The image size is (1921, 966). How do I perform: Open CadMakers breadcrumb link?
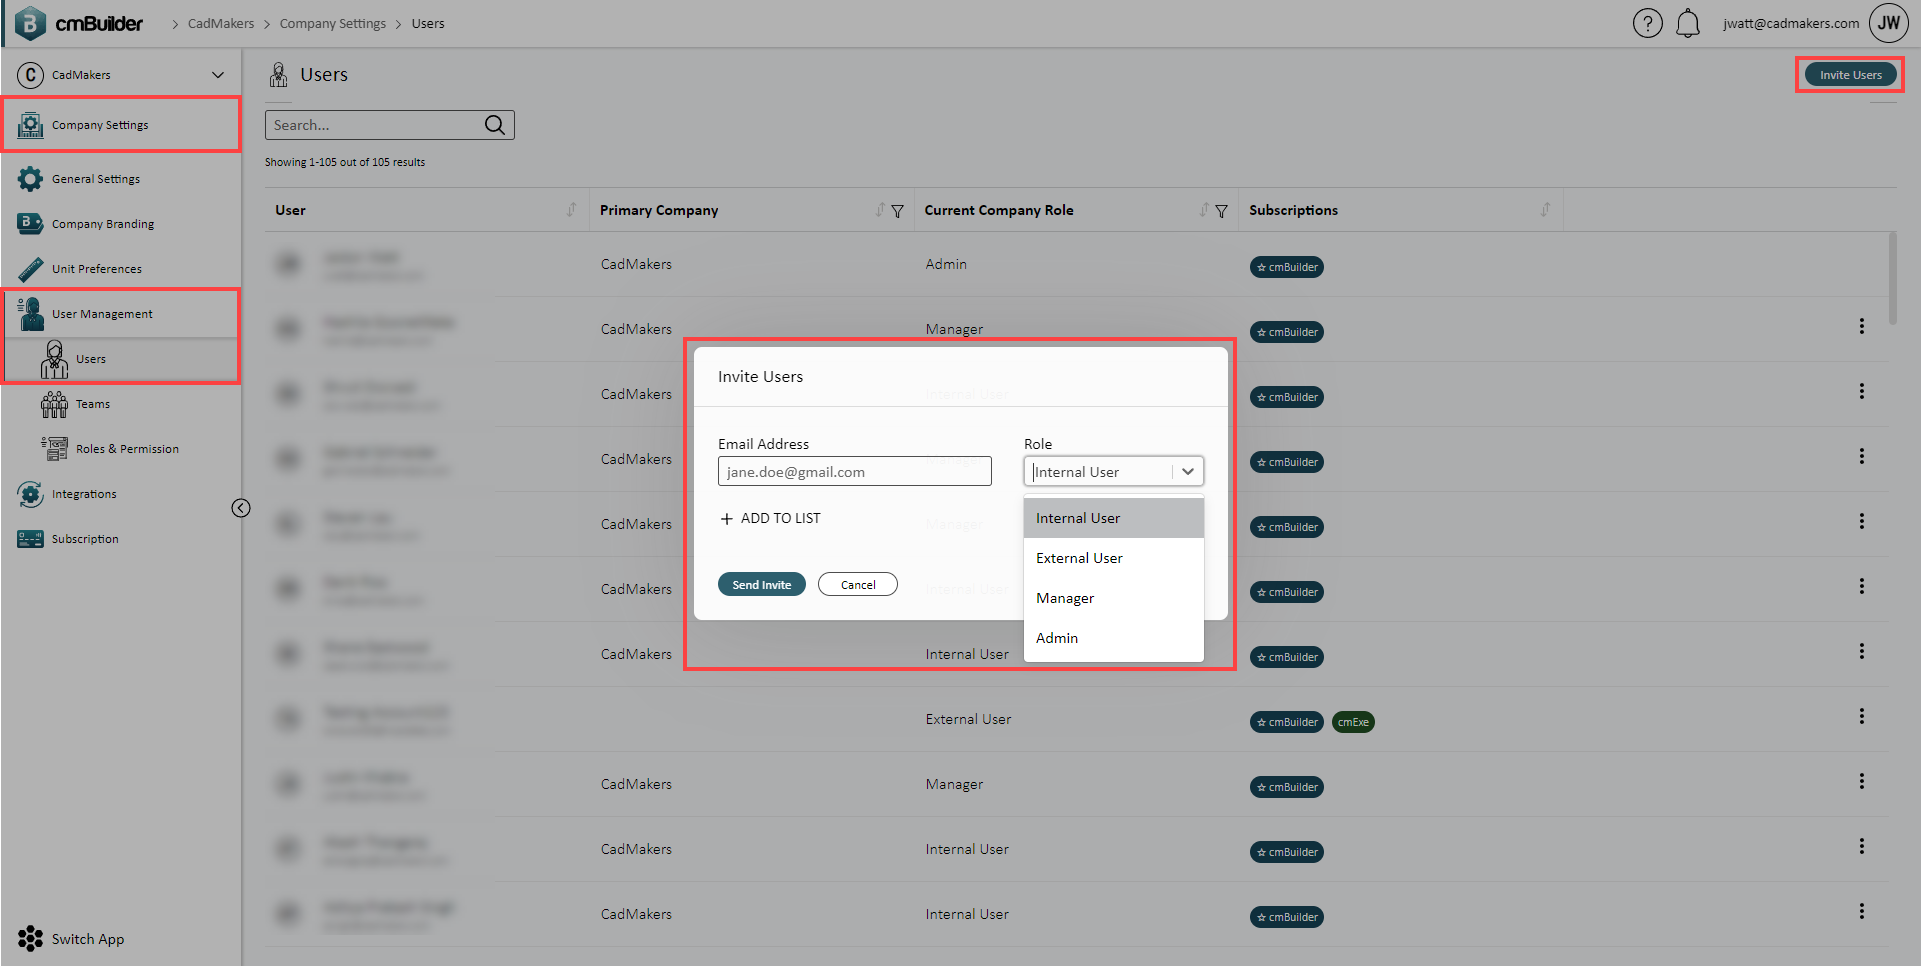(221, 23)
